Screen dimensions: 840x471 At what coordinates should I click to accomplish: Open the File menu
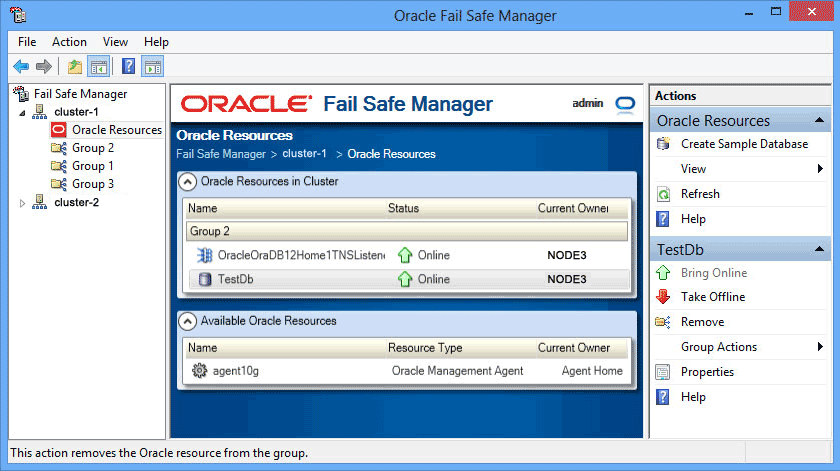(27, 42)
